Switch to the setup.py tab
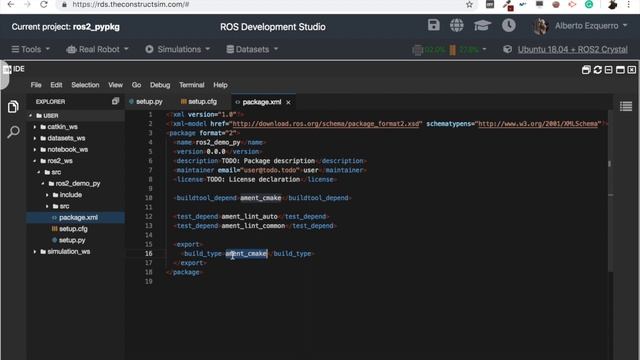The image size is (640, 360). 149,102
